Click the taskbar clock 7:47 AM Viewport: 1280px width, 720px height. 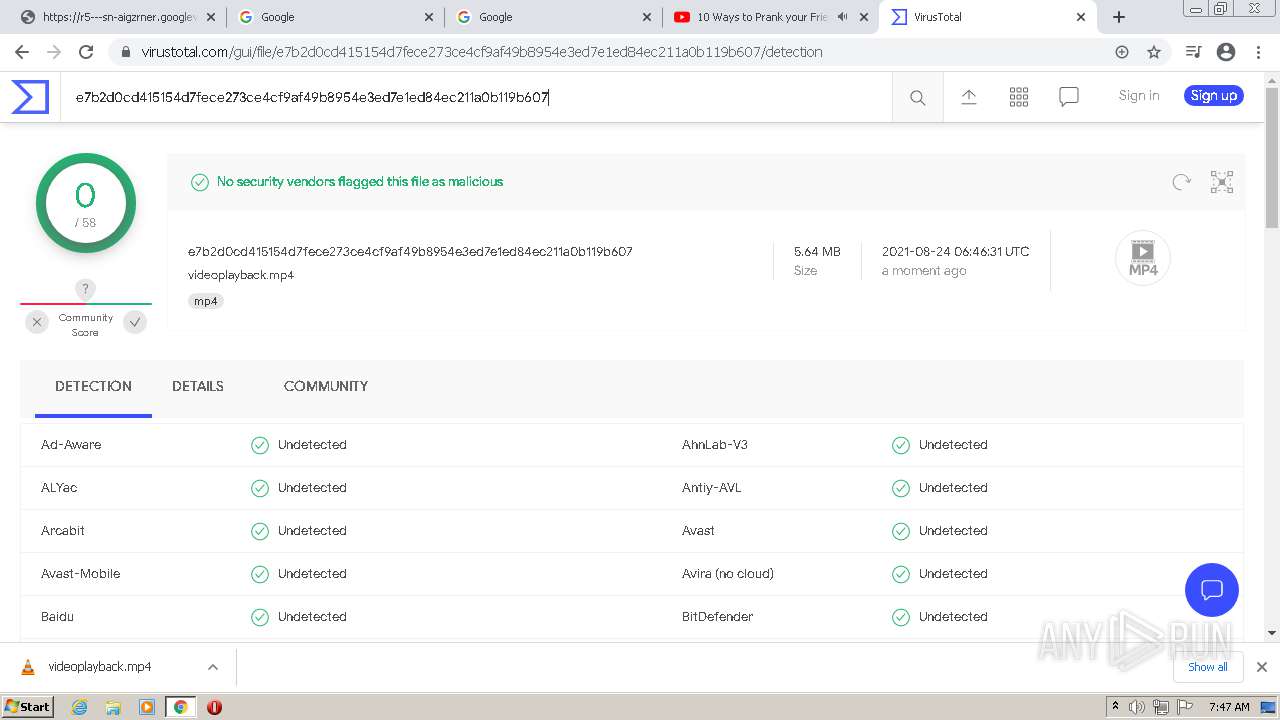[1229, 707]
